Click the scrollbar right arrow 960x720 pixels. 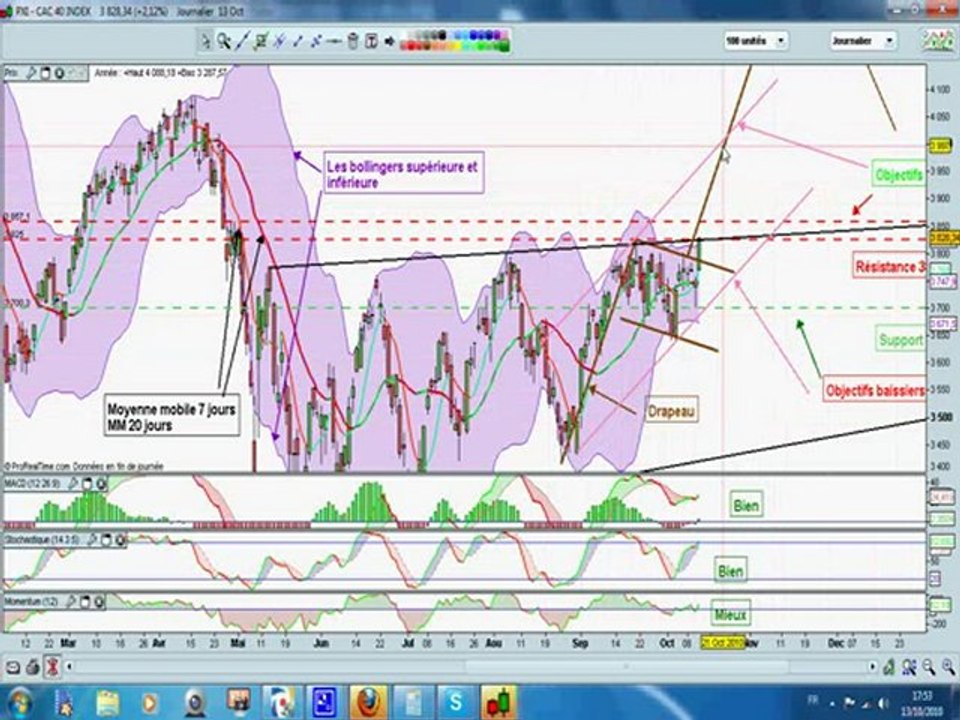click(x=872, y=667)
